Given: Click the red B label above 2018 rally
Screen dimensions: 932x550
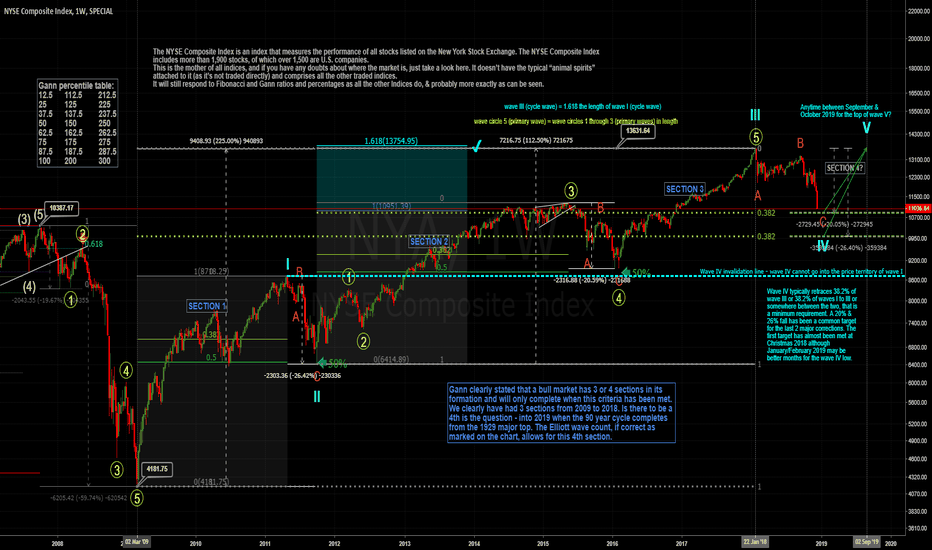Looking at the screenshot, I should pyautogui.click(x=800, y=143).
